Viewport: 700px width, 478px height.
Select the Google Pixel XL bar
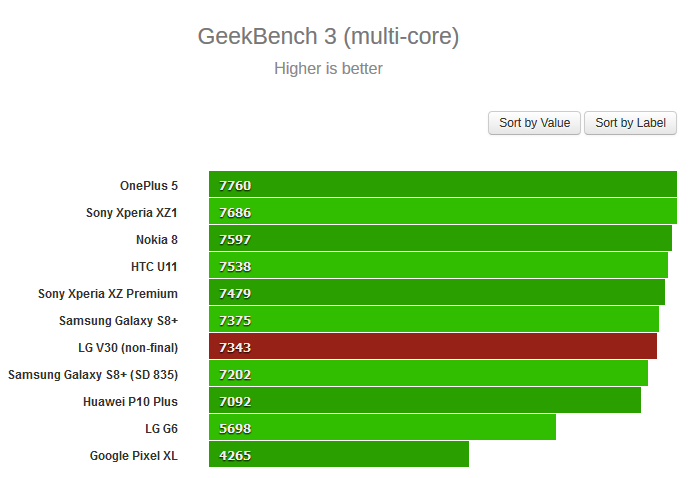pos(339,455)
